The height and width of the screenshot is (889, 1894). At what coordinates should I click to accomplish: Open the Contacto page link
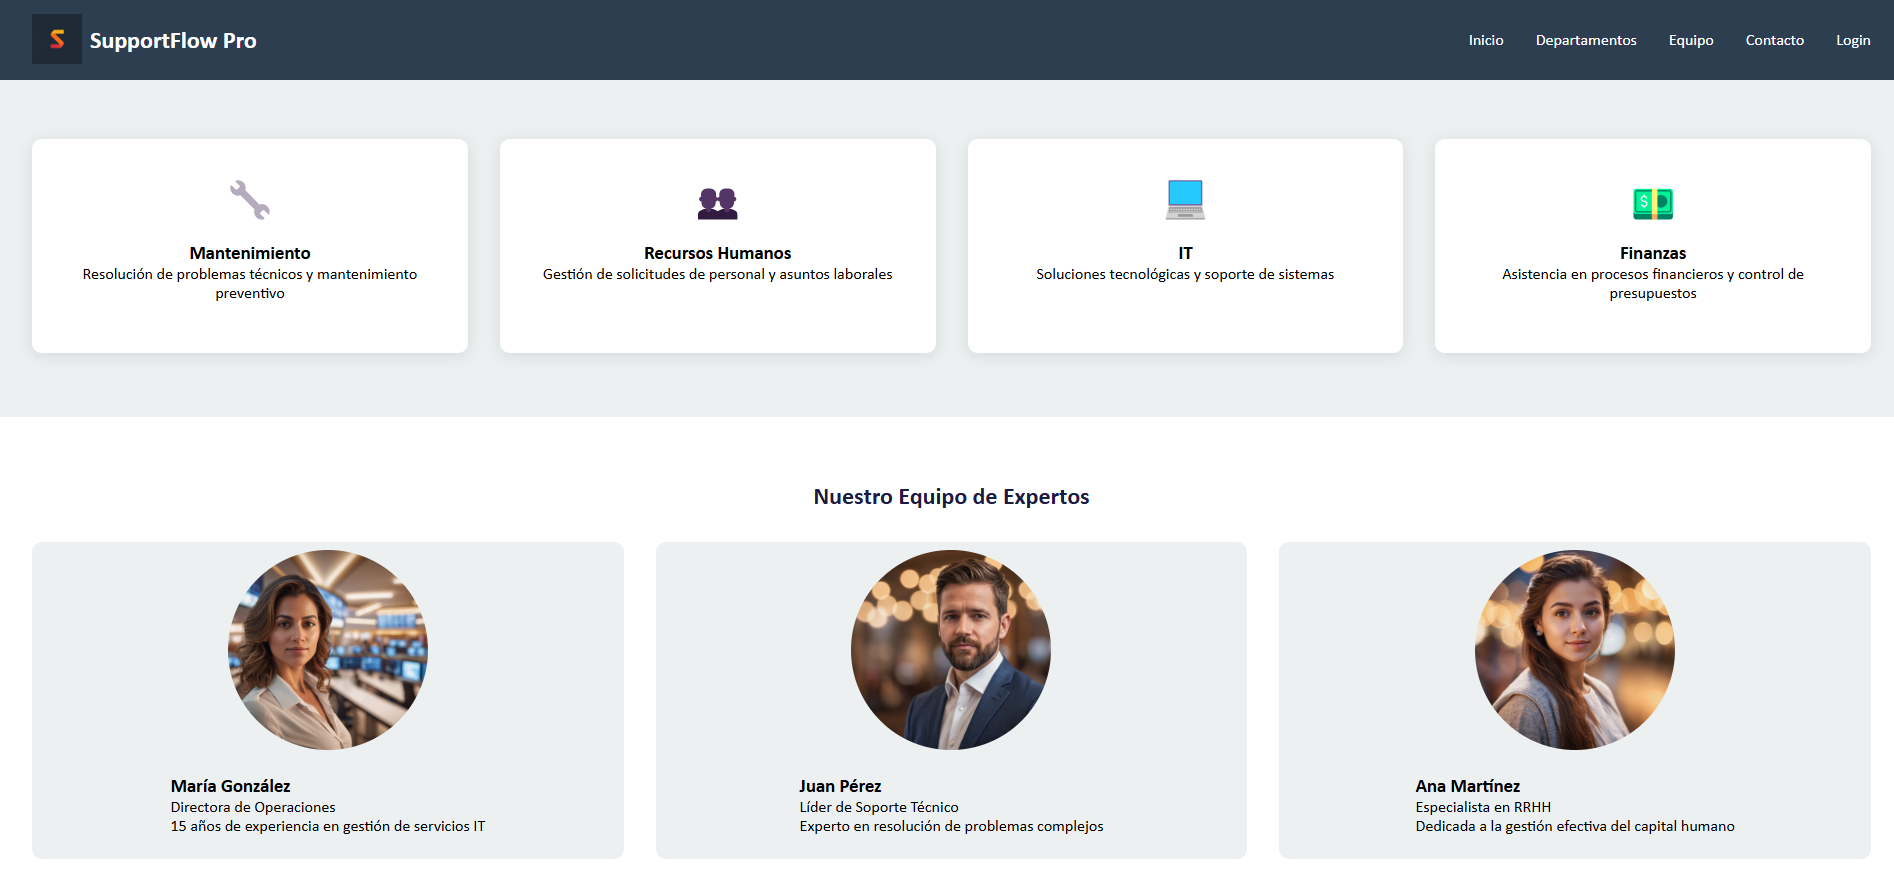pos(1774,40)
